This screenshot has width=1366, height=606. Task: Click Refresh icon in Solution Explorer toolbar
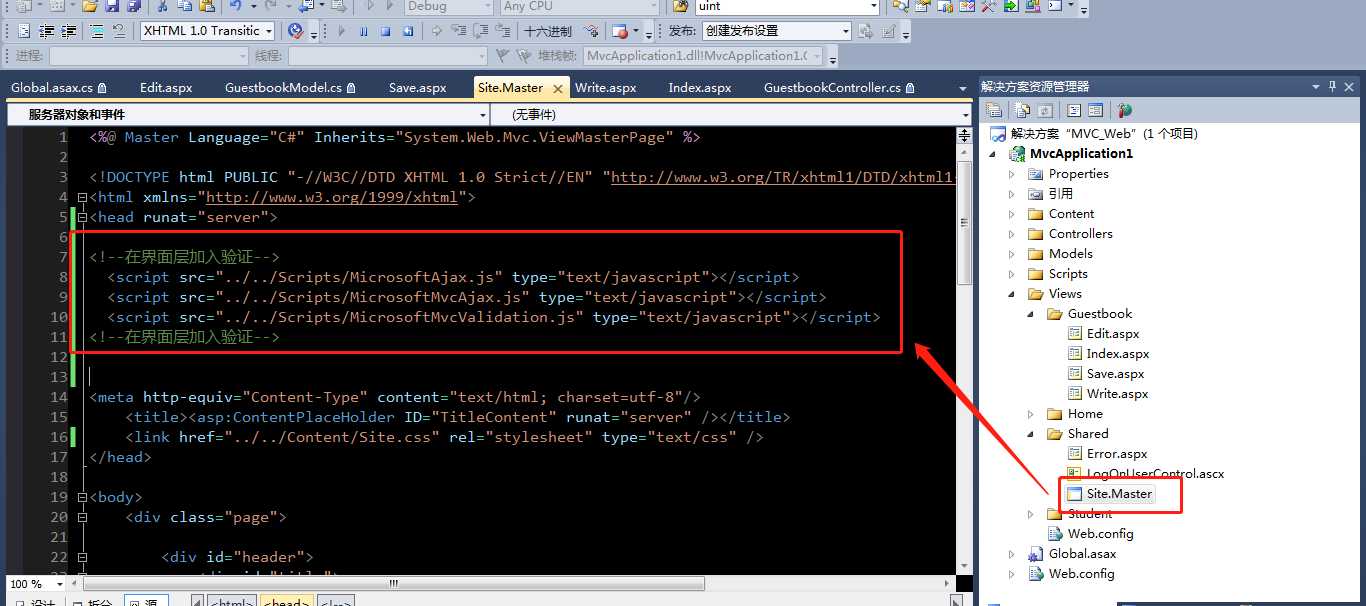click(1045, 110)
